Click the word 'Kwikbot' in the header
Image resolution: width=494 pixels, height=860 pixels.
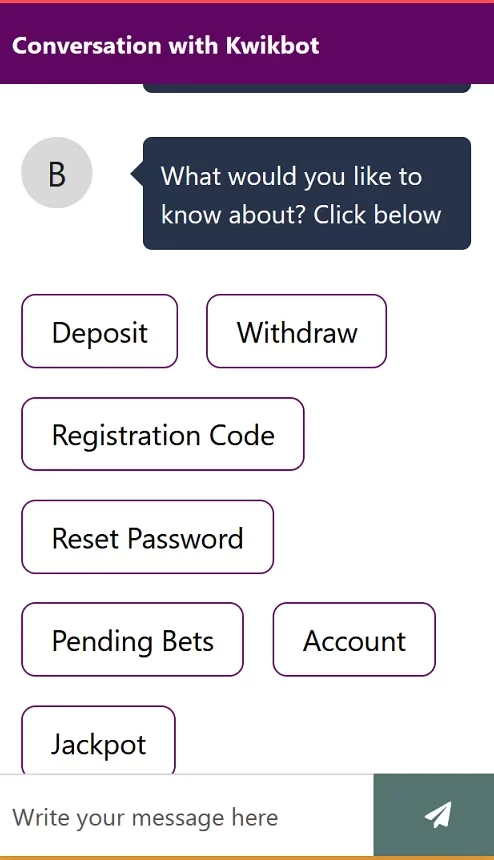[272, 46]
